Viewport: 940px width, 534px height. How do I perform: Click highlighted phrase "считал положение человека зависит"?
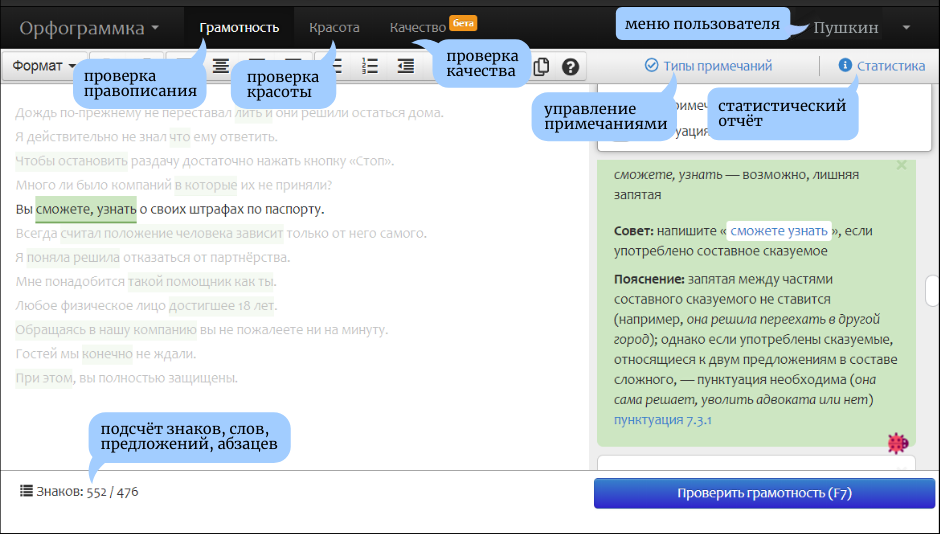[172, 233]
